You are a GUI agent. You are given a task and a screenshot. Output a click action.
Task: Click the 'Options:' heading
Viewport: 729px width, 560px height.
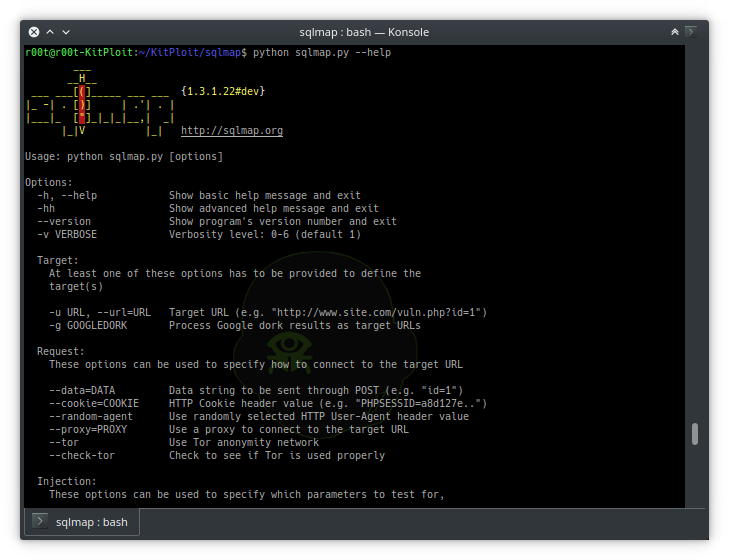coord(49,182)
